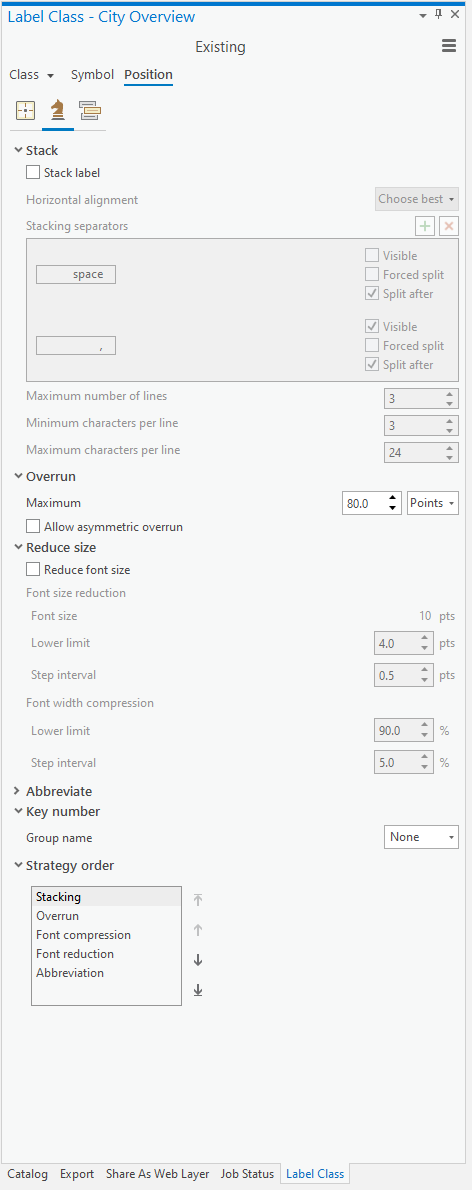Image resolution: width=472 pixels, height=1190 pixels.
Task: Switch to the Symbol tab
Action: point(93,74)
